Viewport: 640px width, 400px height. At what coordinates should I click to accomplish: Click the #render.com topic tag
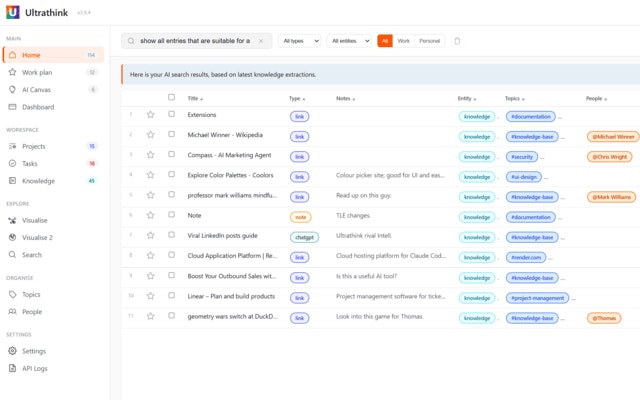pos(526,258)
